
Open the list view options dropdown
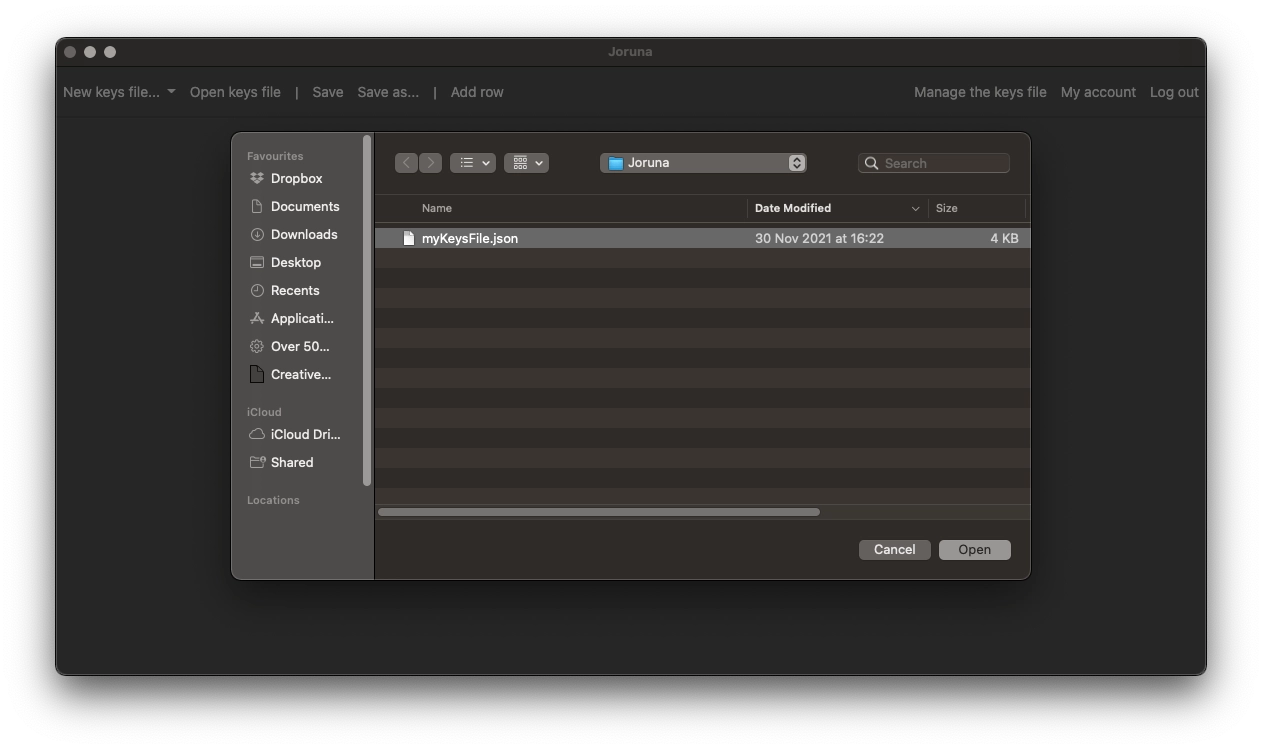click(x=473, y=163)
